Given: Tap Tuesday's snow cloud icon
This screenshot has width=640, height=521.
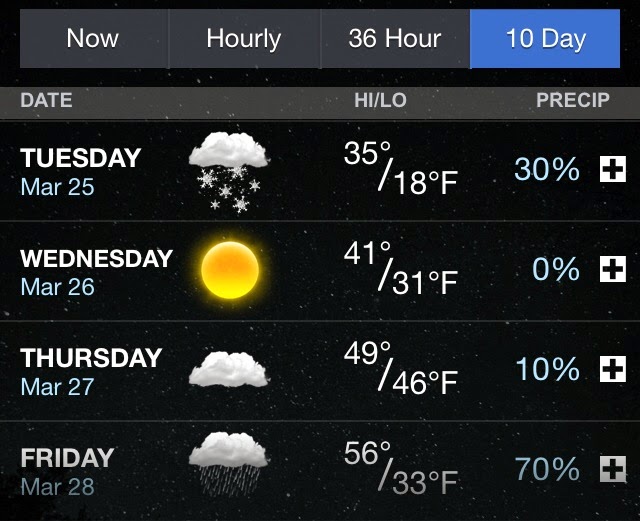Looking at the screenshot, I should (229, 168).
